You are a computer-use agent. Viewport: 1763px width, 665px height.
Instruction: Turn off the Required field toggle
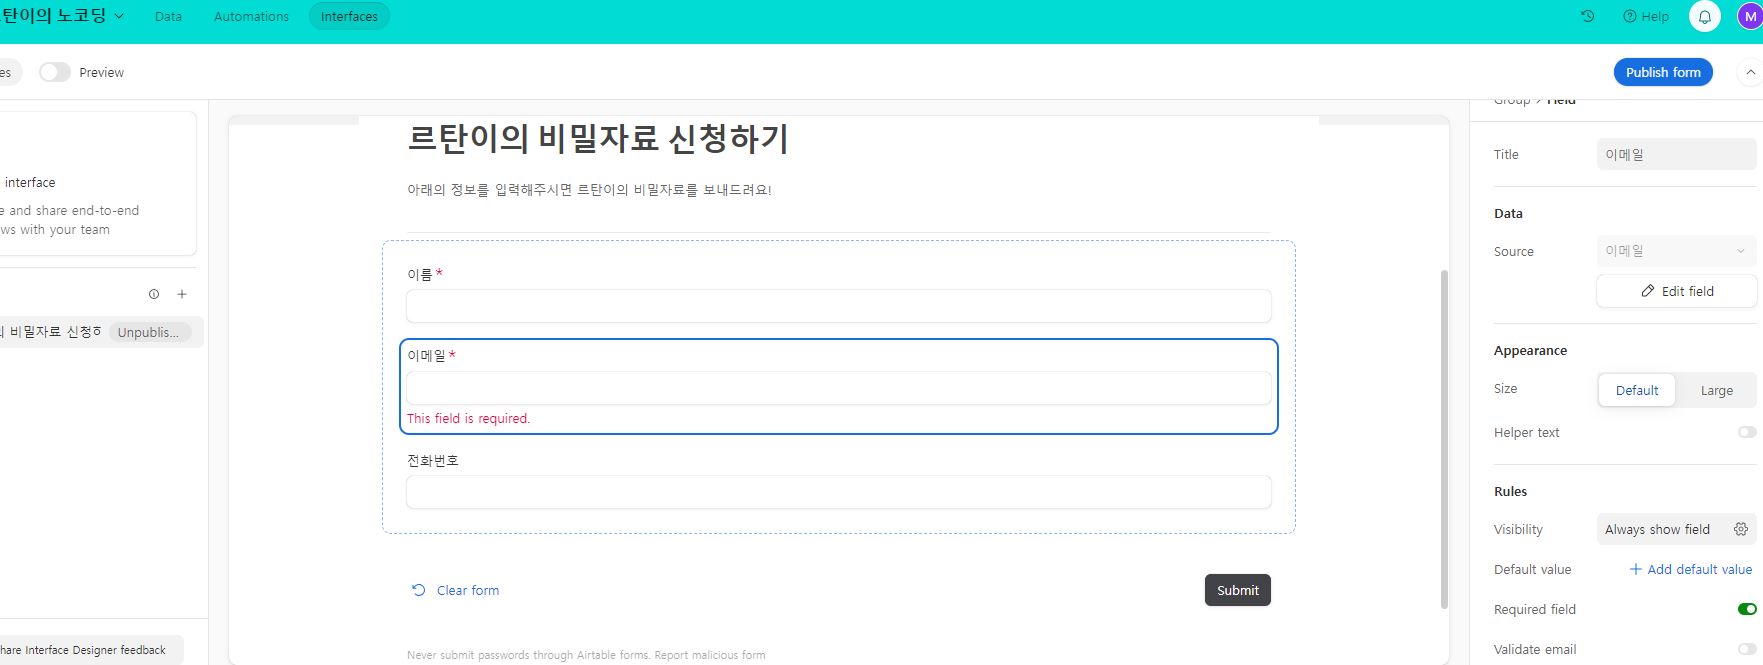click(1747, 609)
